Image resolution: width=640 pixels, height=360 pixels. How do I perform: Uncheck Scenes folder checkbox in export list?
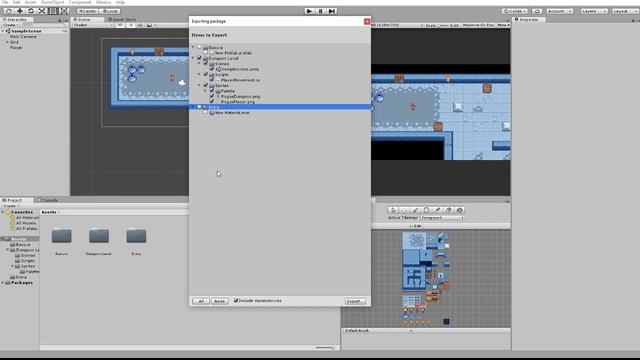206,63
